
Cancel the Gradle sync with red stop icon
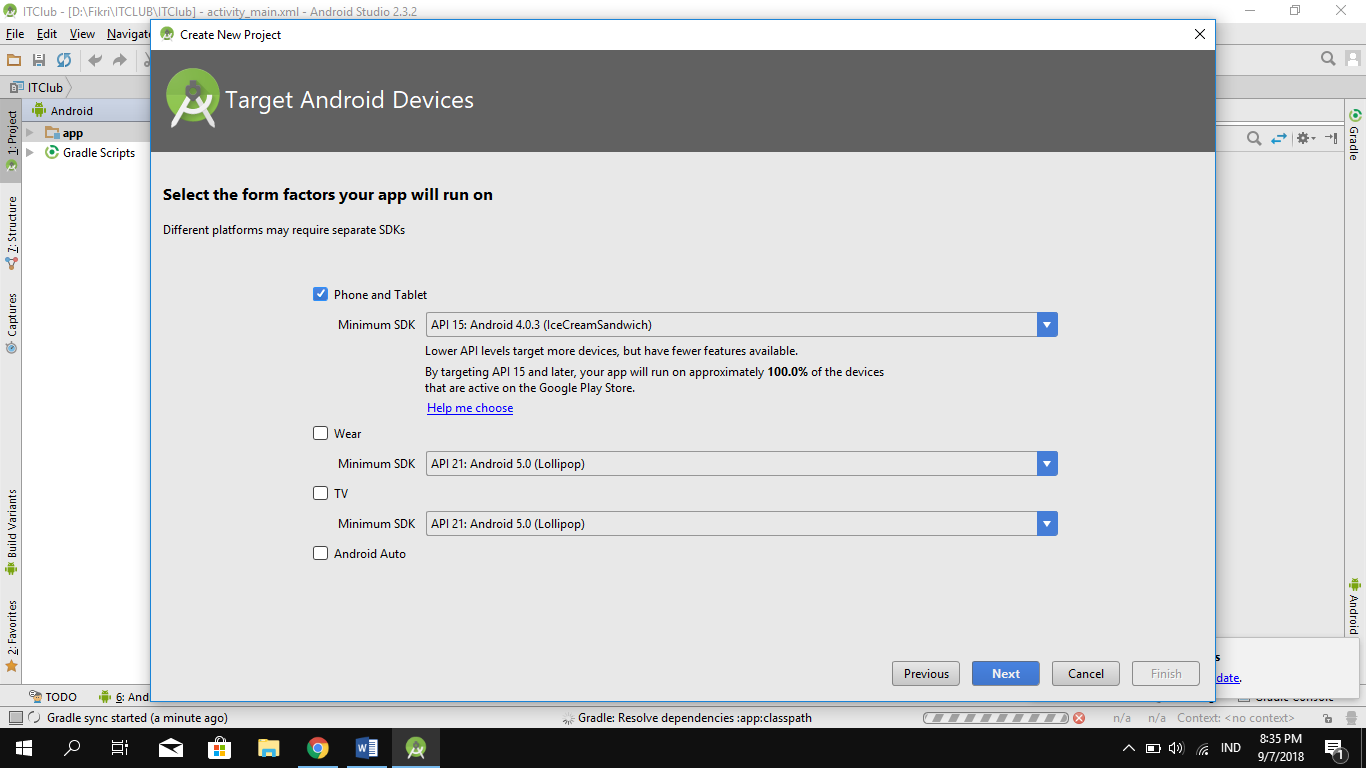click(x=1079, y=718)
